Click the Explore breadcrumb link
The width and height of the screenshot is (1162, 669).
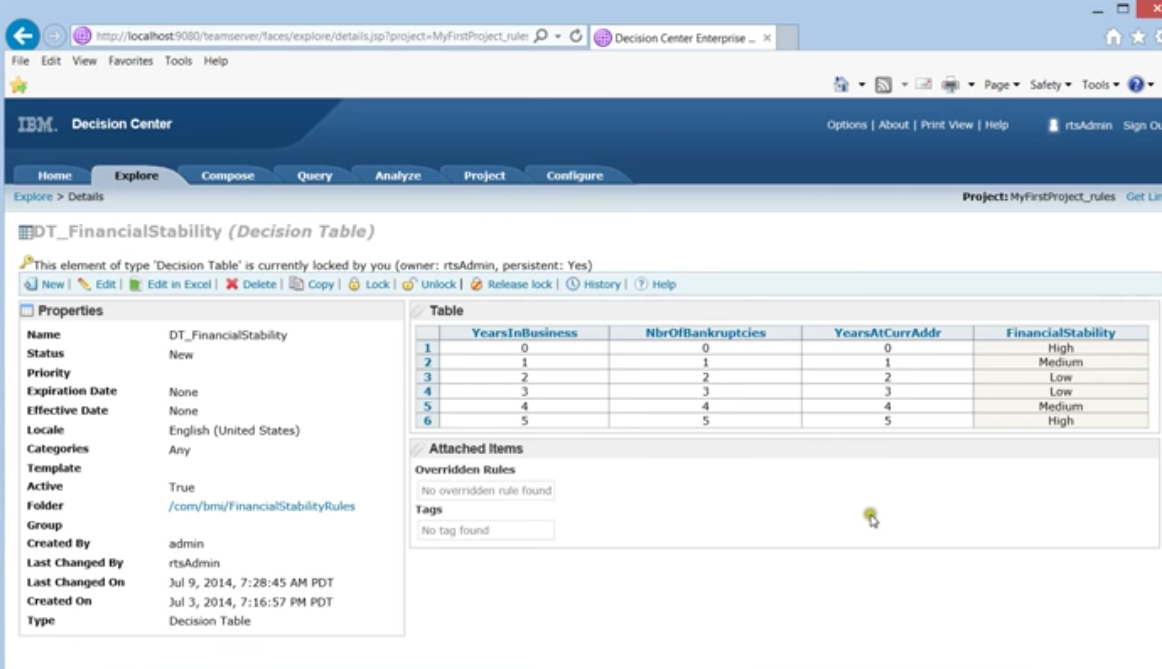pos(33,197)
